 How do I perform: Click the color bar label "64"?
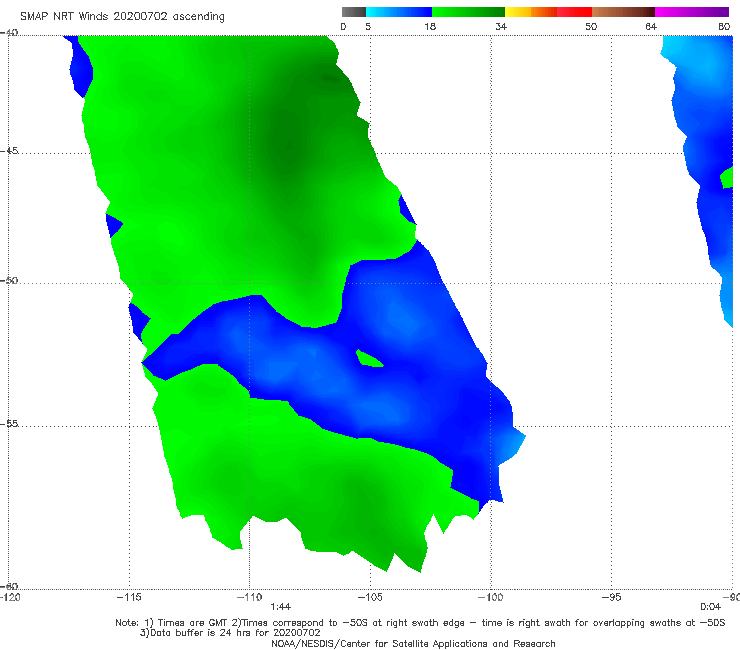651,27
